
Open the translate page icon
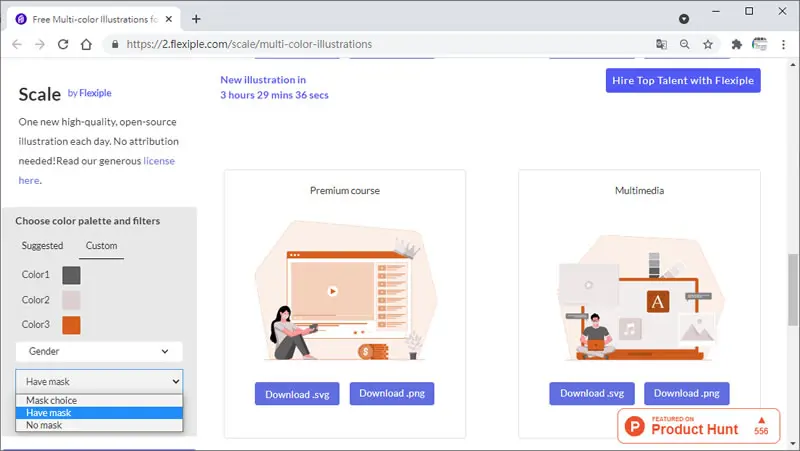coord(661,44)
